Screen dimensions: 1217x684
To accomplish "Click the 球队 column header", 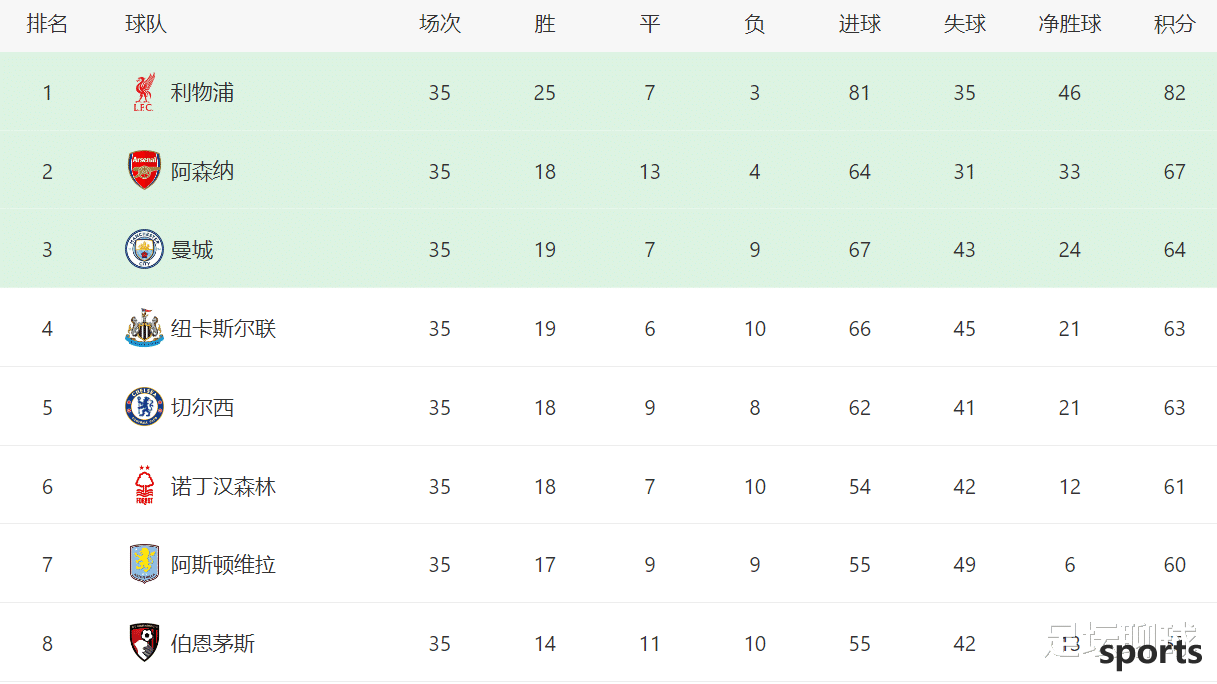I will [146, 25].
